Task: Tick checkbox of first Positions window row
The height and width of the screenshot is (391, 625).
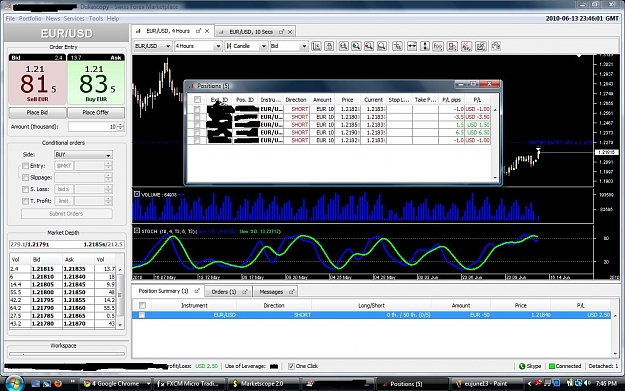Action: [x=197, y=109]
